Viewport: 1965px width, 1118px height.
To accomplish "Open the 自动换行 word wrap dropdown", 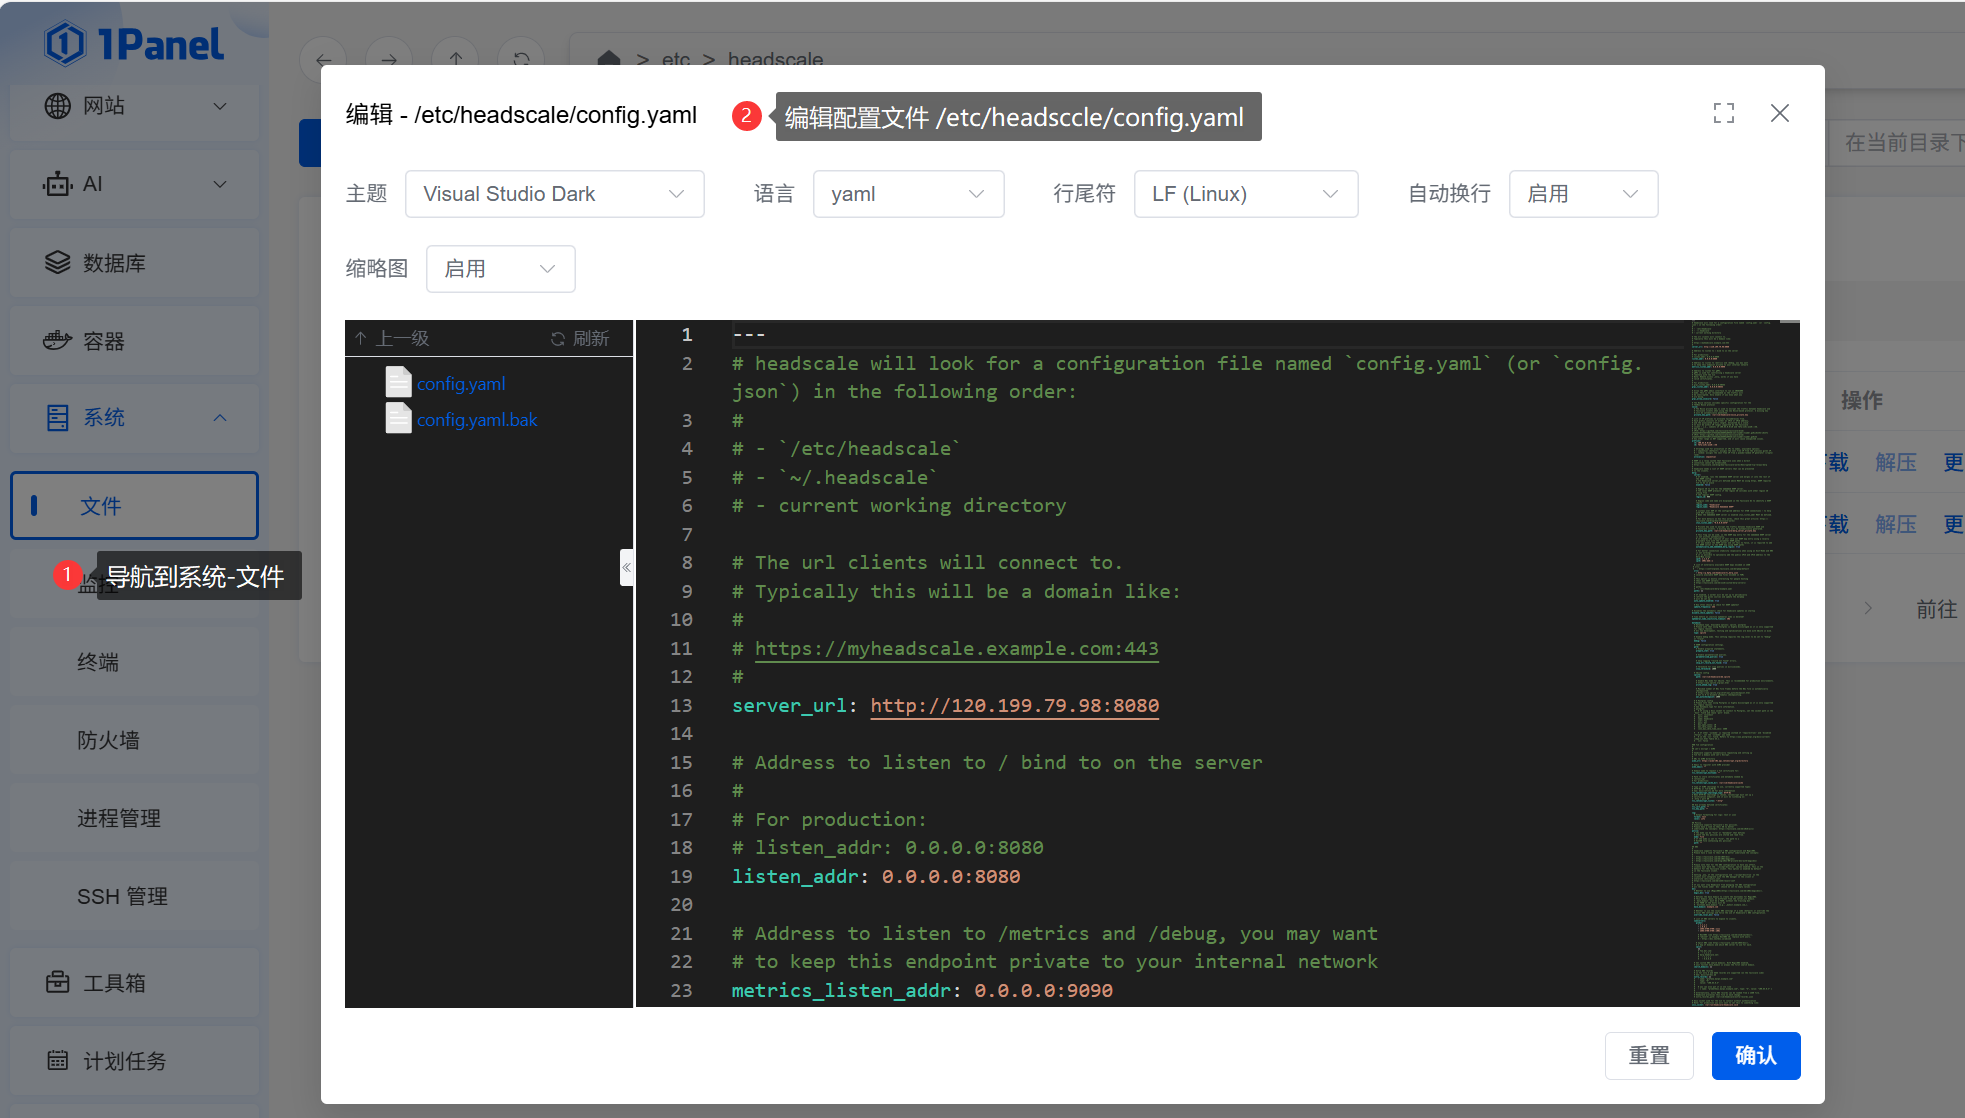I will [x=1583, y=194].
